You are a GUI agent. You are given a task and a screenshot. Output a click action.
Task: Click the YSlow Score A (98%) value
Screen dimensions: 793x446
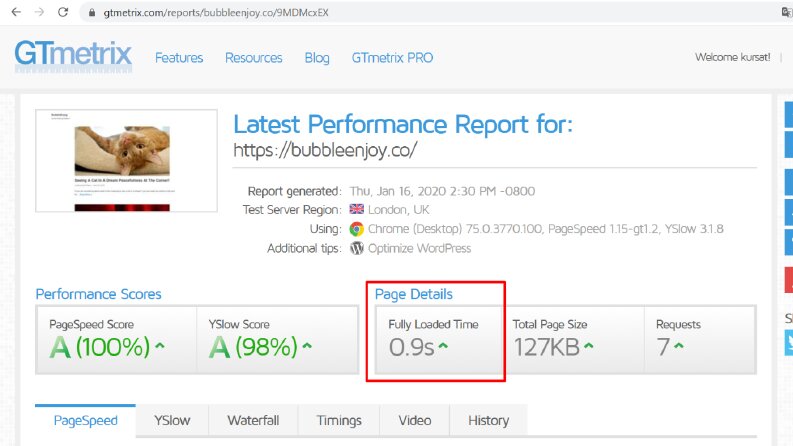pos(253,347)
